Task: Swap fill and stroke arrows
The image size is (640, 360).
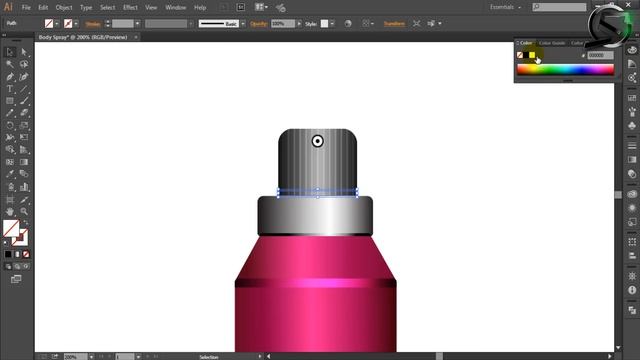Action: 25,222
